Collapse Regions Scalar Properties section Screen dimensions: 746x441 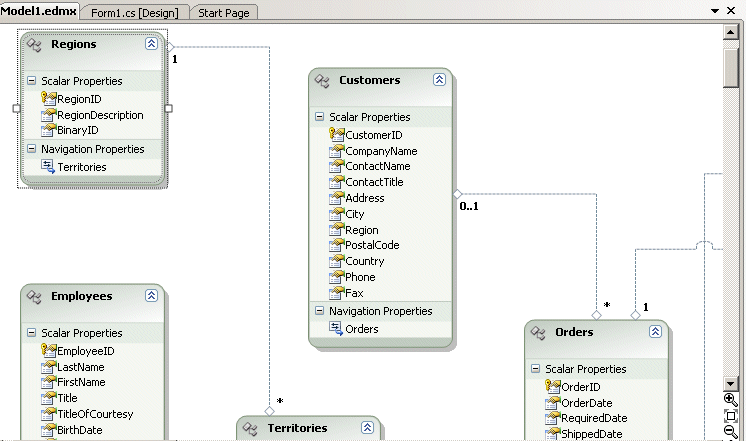click(31, 80)
